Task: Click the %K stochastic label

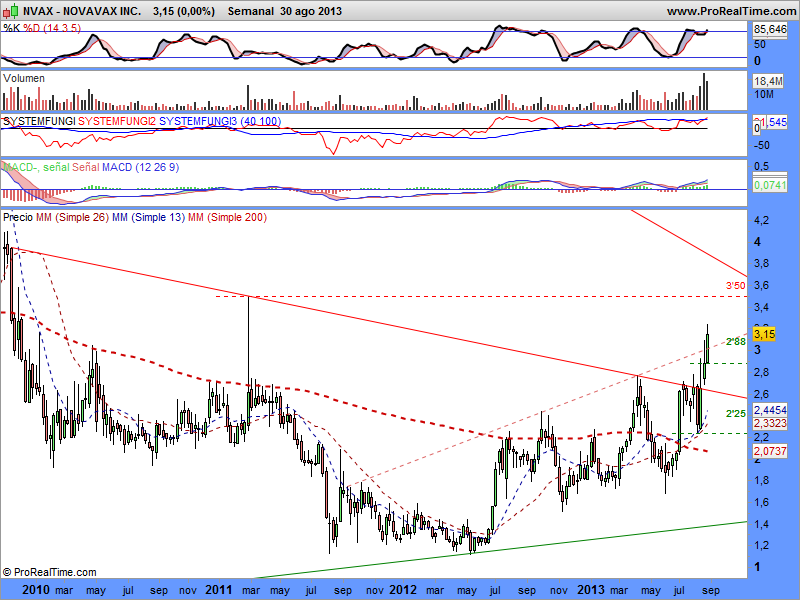Action: [x=12, y=28]
